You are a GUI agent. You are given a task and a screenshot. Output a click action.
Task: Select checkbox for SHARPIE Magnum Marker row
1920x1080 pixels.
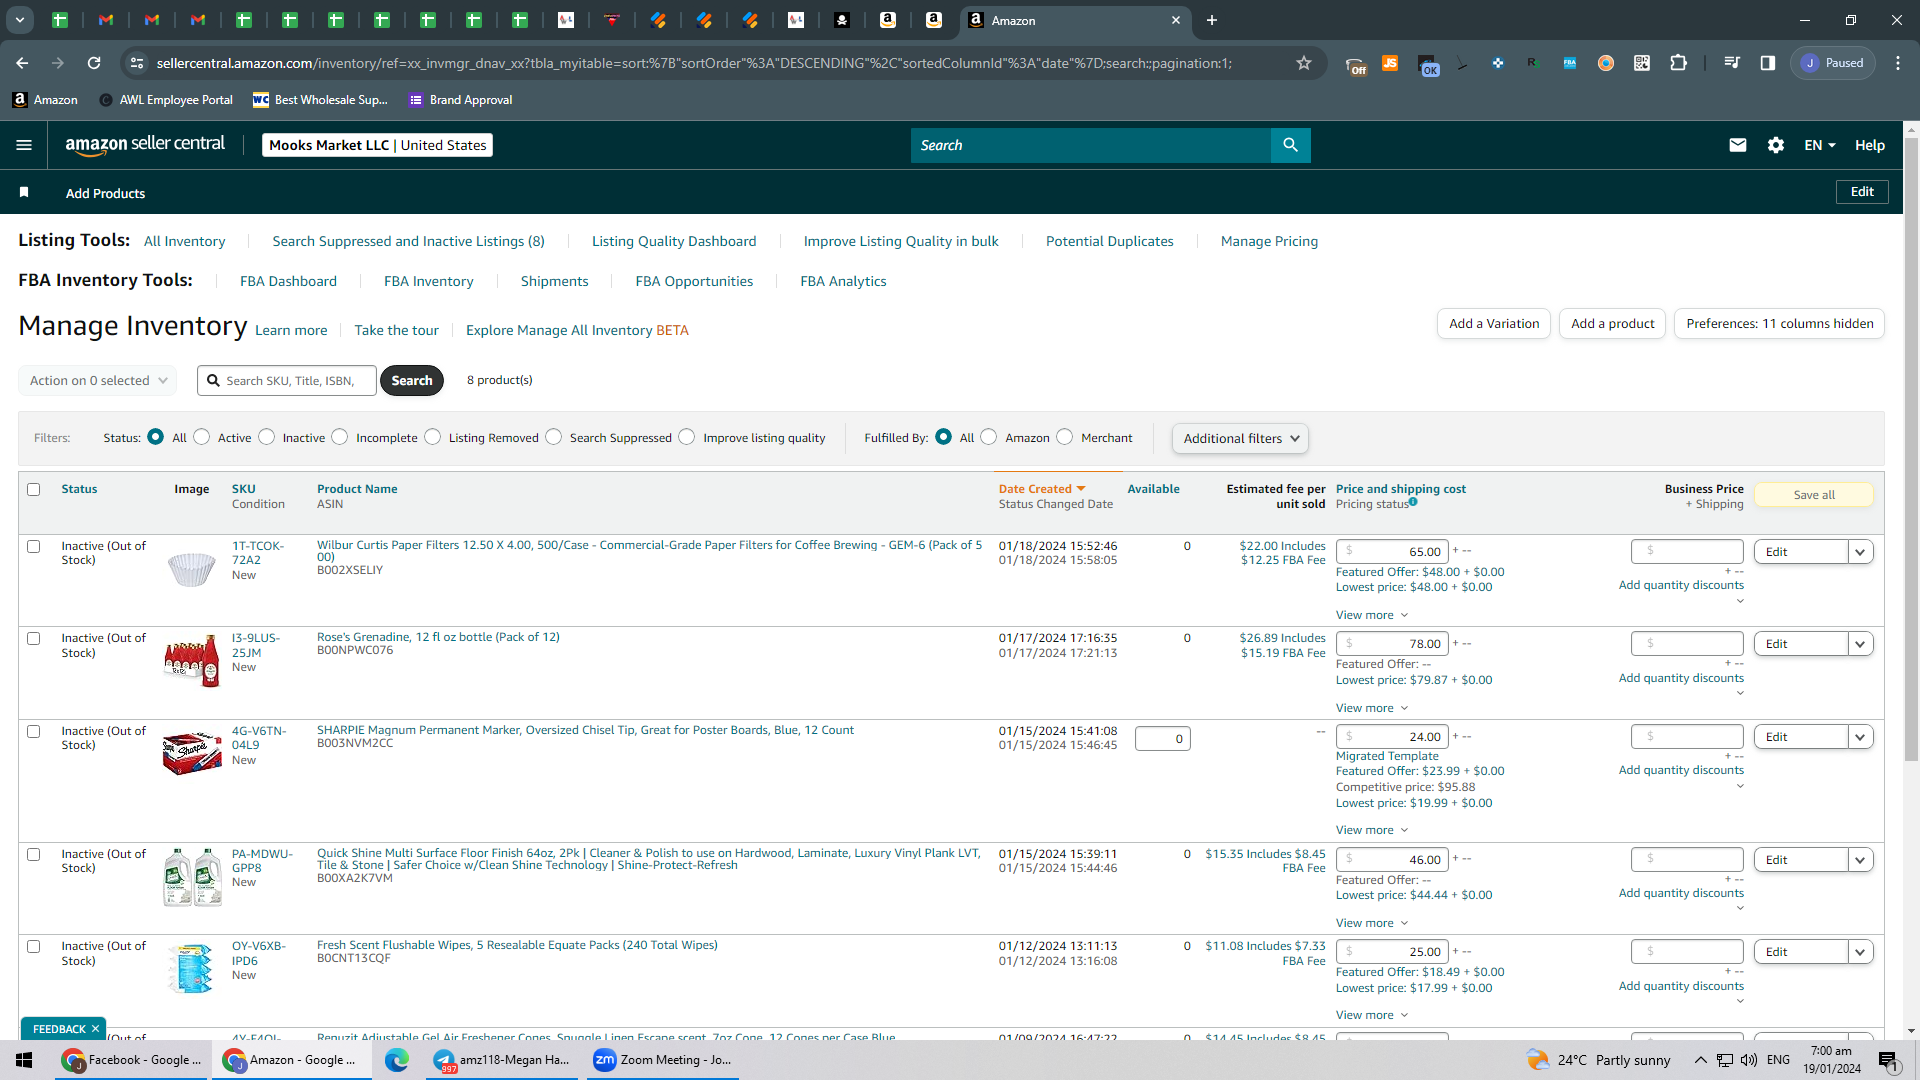34,731
